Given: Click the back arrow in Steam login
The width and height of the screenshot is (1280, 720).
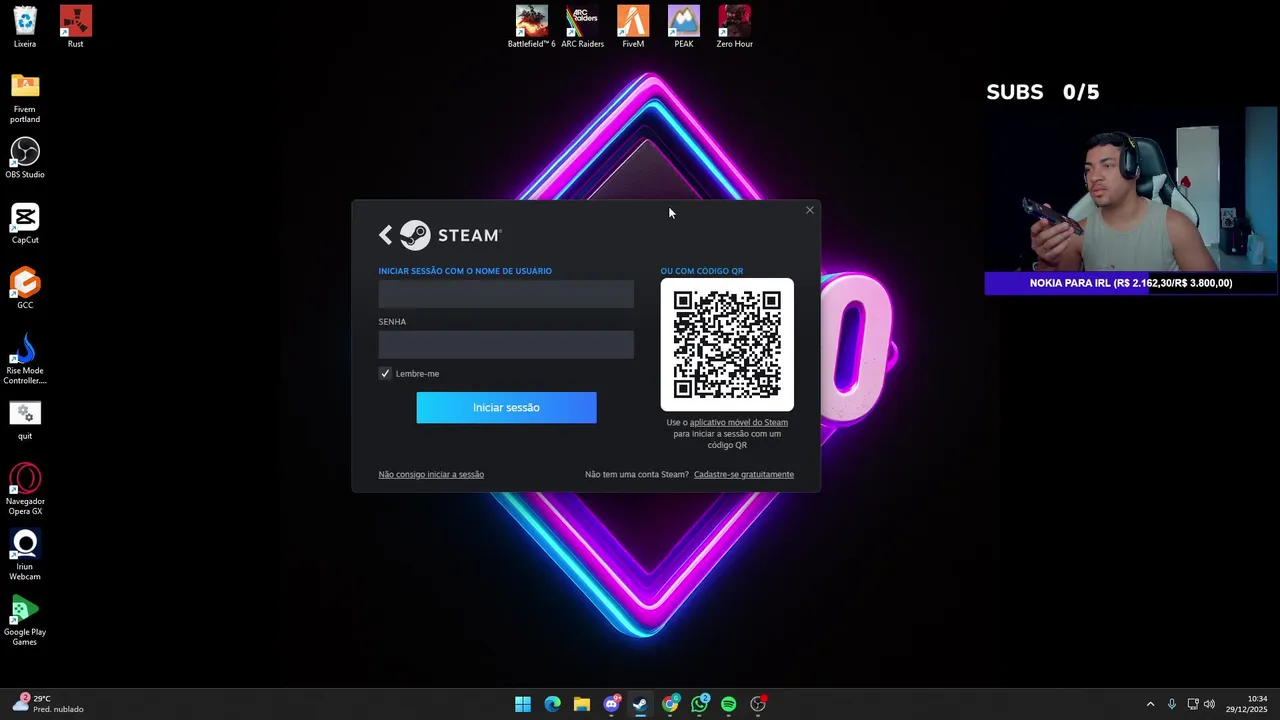Looking at the screenshot, I should pos(386,235).
